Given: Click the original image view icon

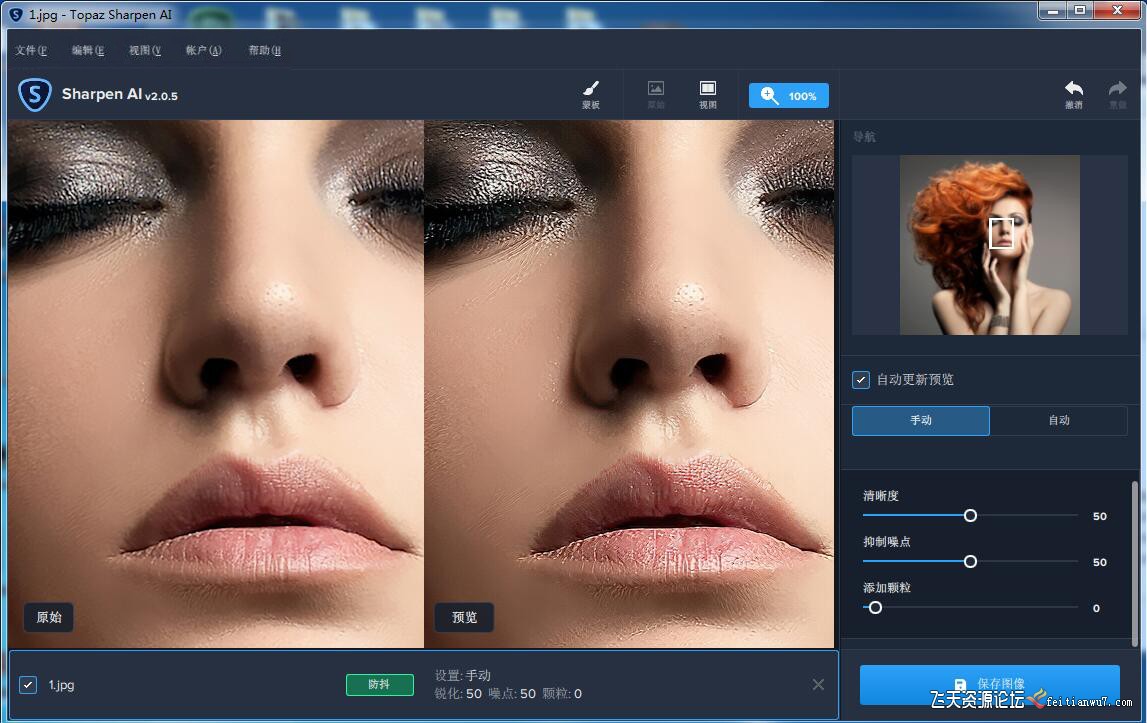Looking at the screenshot, I should (656, 95).
